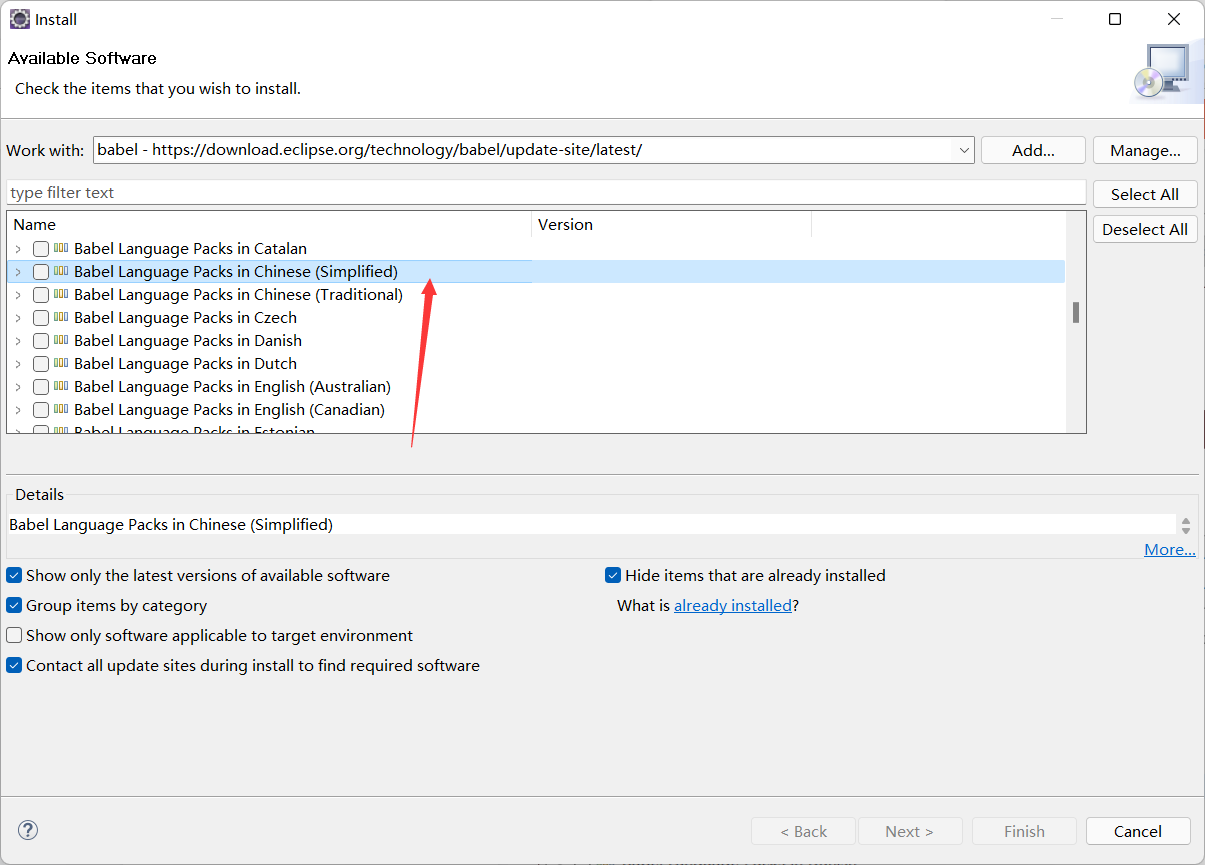Viewport: 1205px width, 865px height.
Task: Check the English (Canadian) pack checkbox
Action: pyautogui.click(x=41, y=410)
